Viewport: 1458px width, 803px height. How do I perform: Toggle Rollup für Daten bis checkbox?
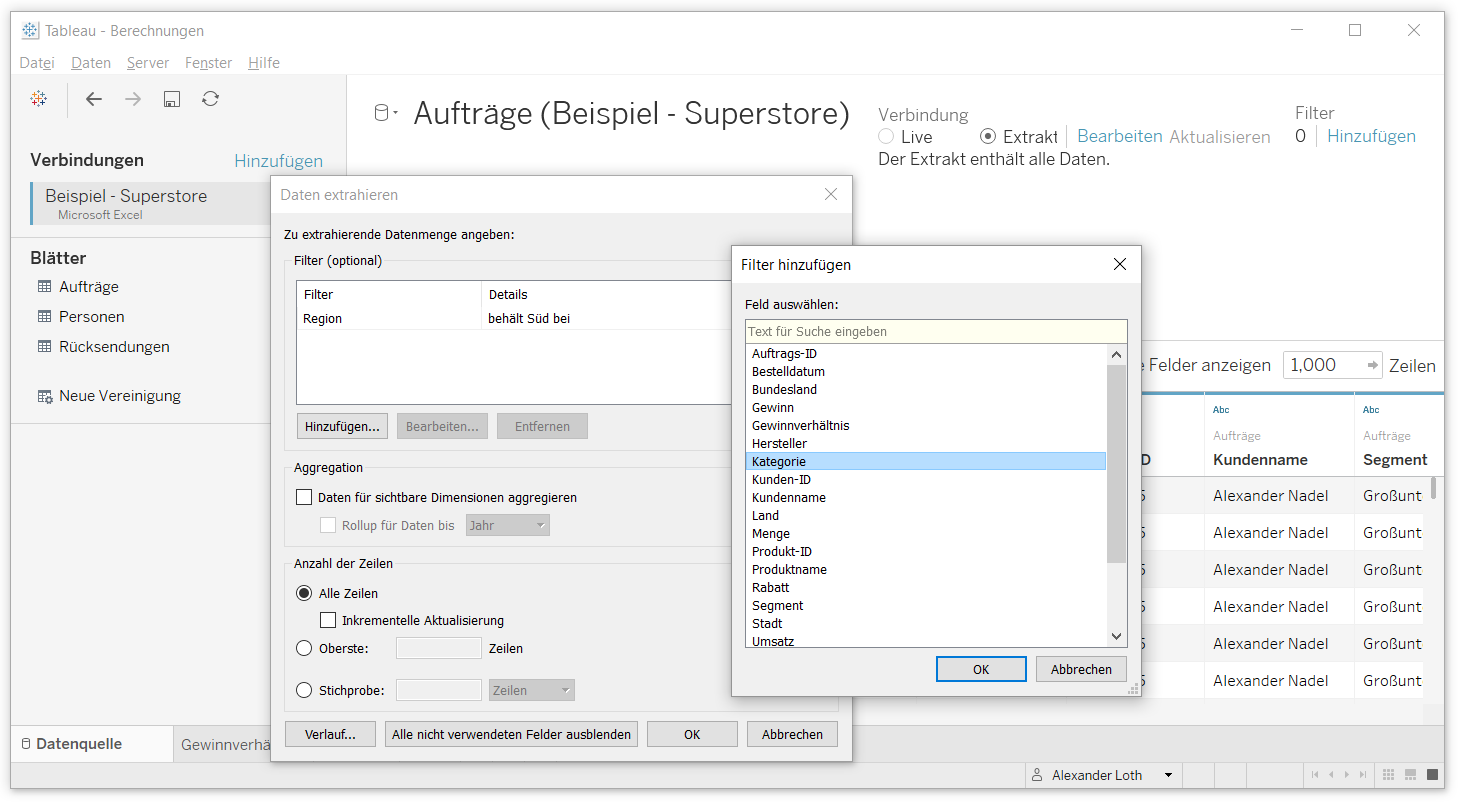coord(328,525)
